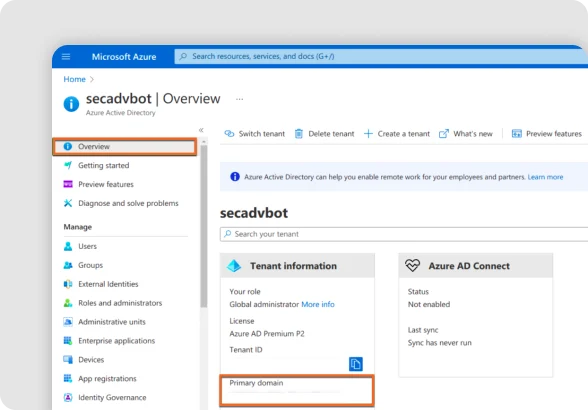
Task: Open the ellipsis more options menu
Action: (239, 99)
